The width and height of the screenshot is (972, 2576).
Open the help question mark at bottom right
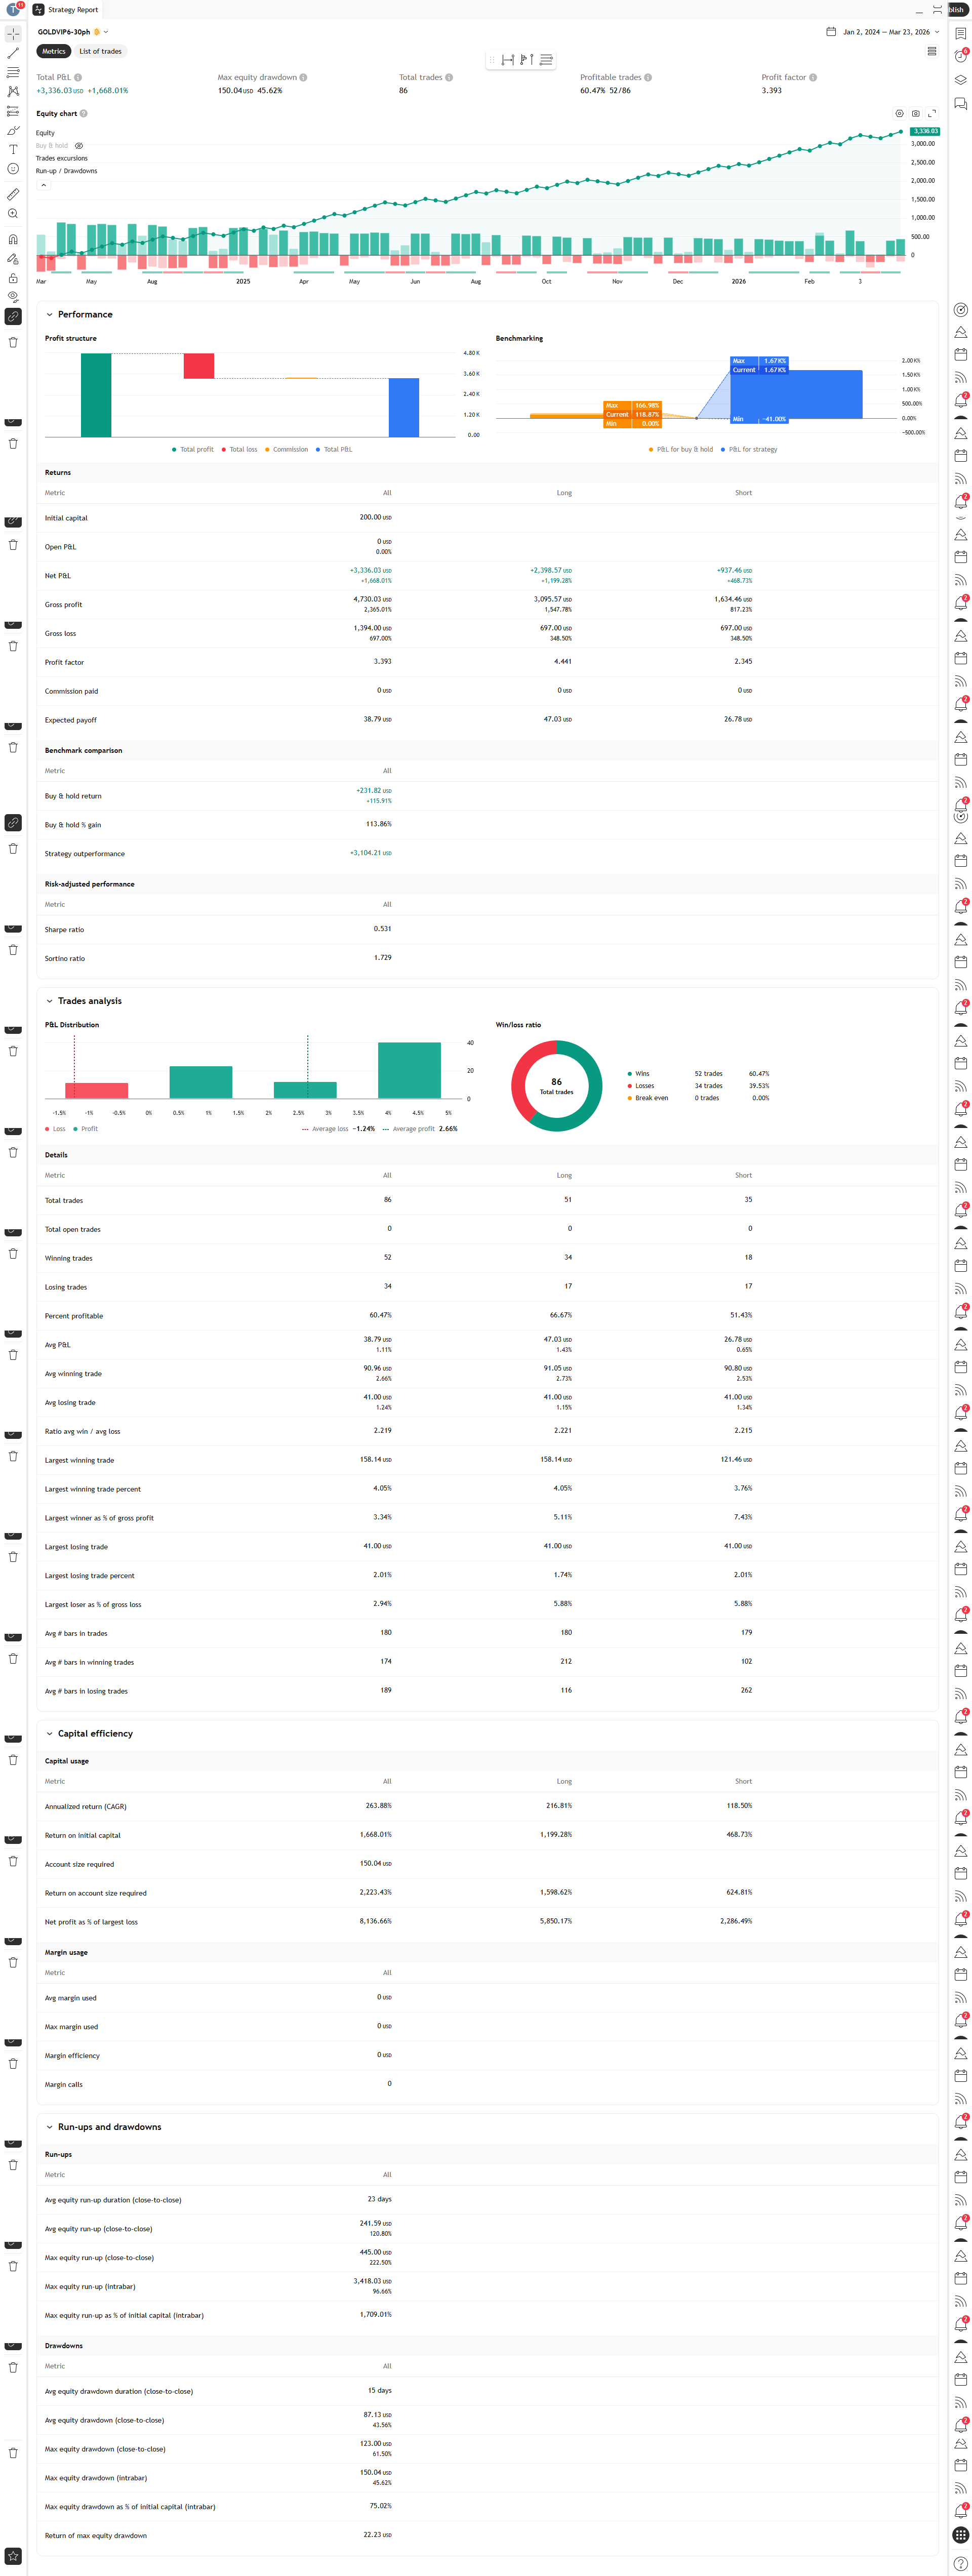click(960, 2563)
